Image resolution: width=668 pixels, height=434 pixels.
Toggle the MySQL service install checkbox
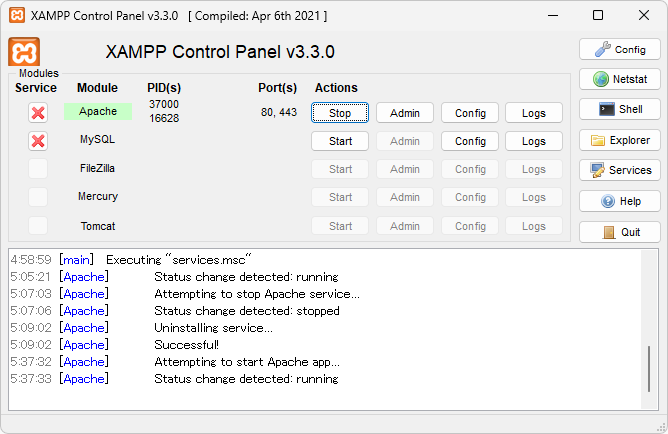38,141
